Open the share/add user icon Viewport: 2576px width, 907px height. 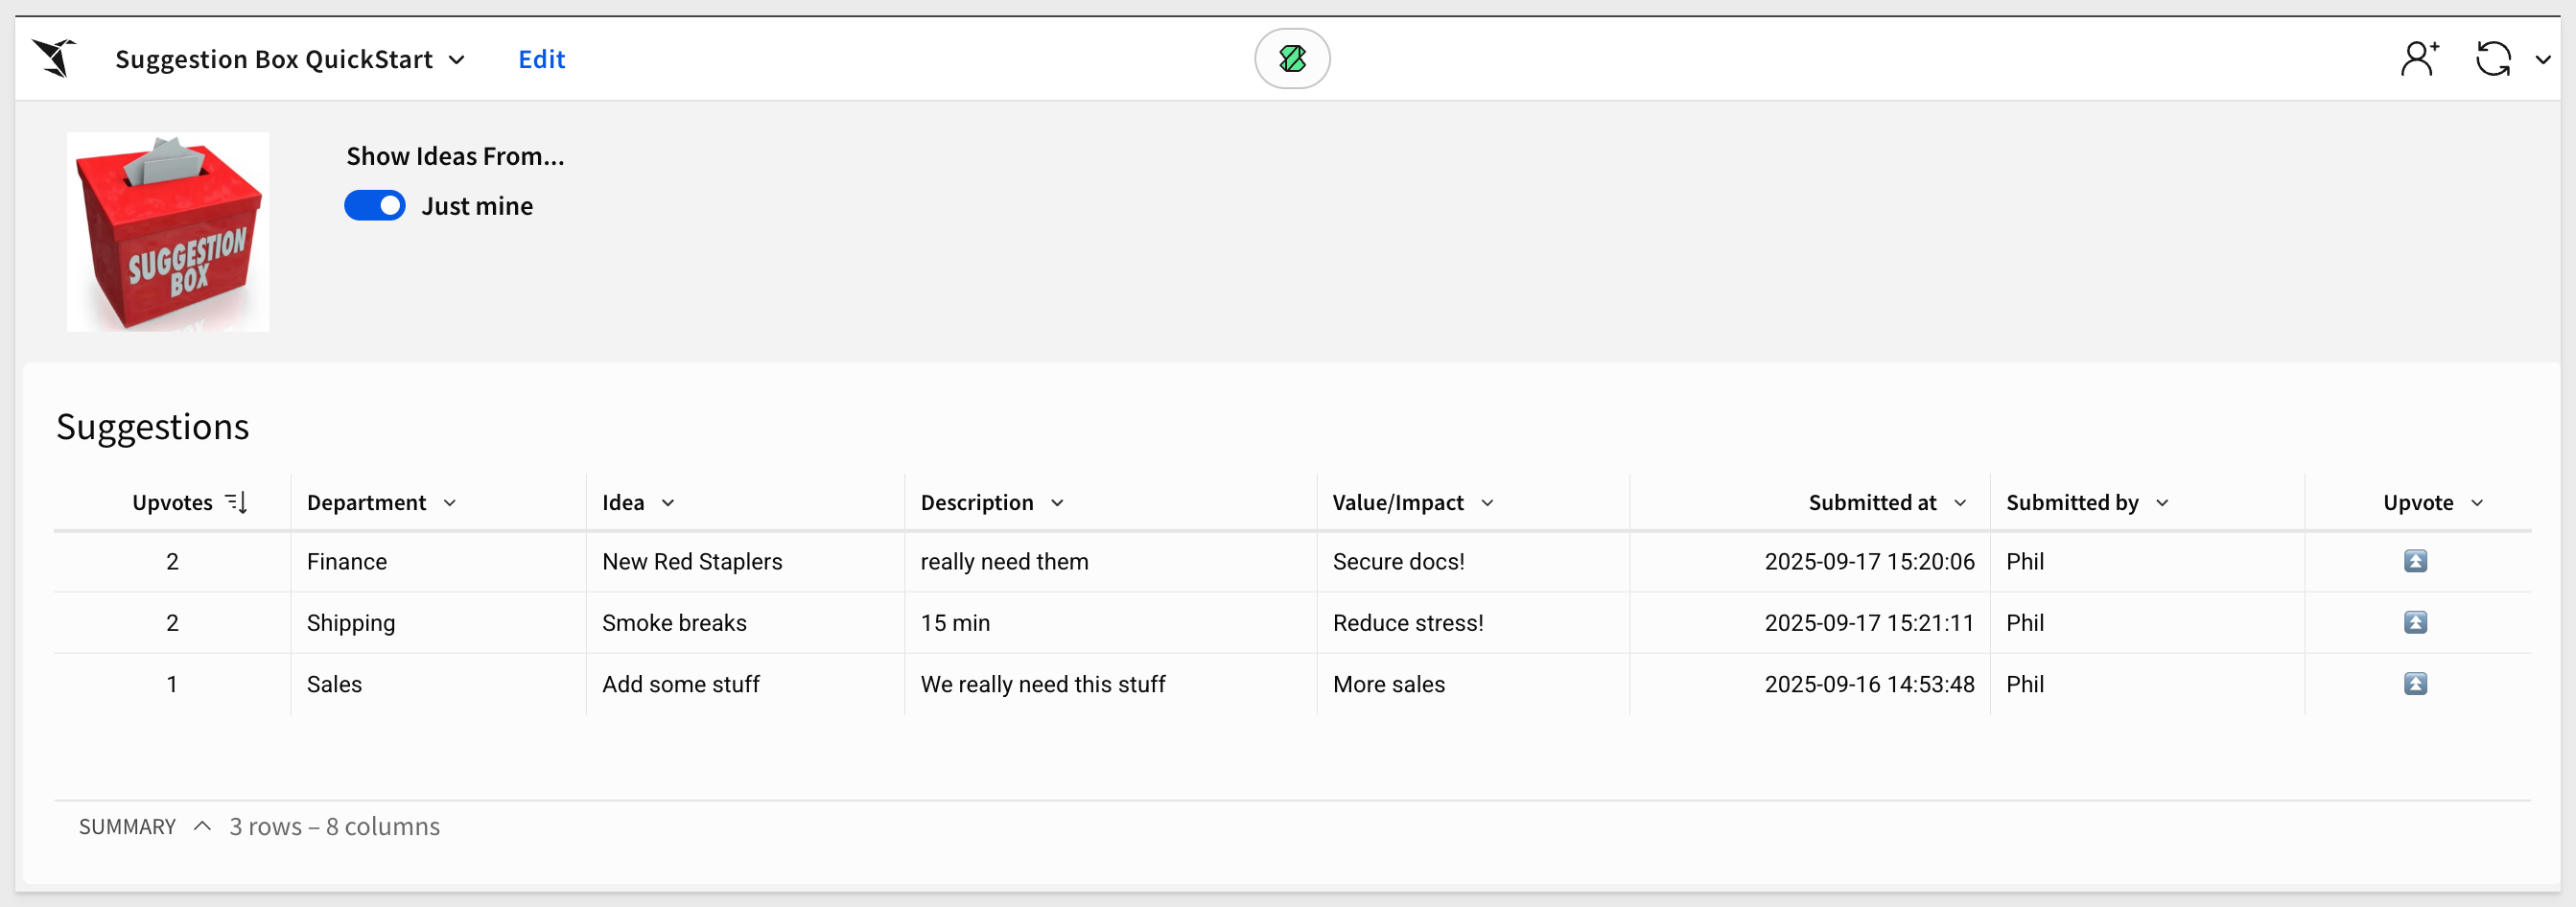2418,59
